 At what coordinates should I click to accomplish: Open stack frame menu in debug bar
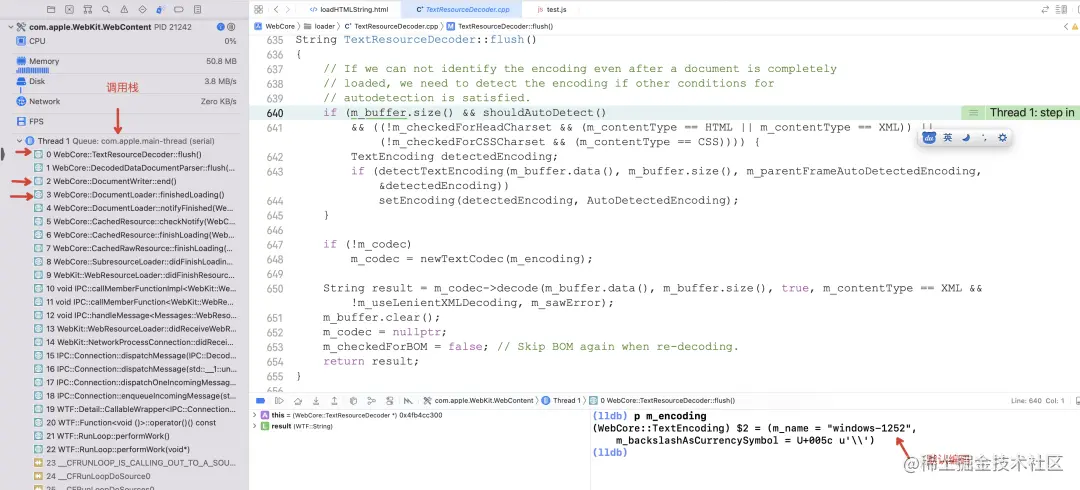tap(662, 400)
